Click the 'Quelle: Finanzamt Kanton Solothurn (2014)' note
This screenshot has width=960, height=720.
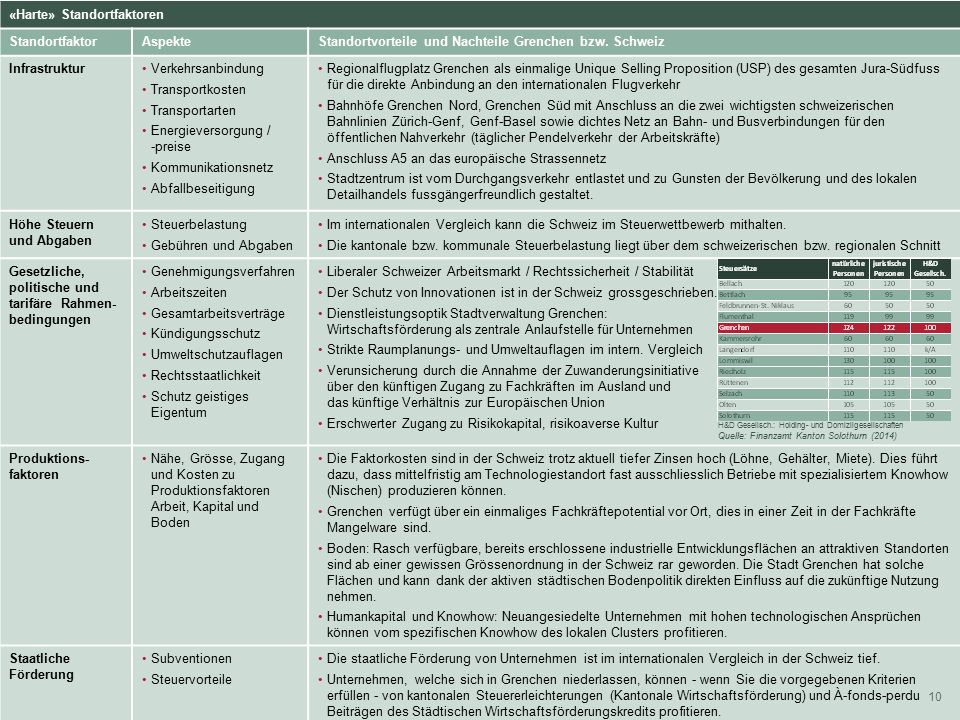(x=807, y=436)
